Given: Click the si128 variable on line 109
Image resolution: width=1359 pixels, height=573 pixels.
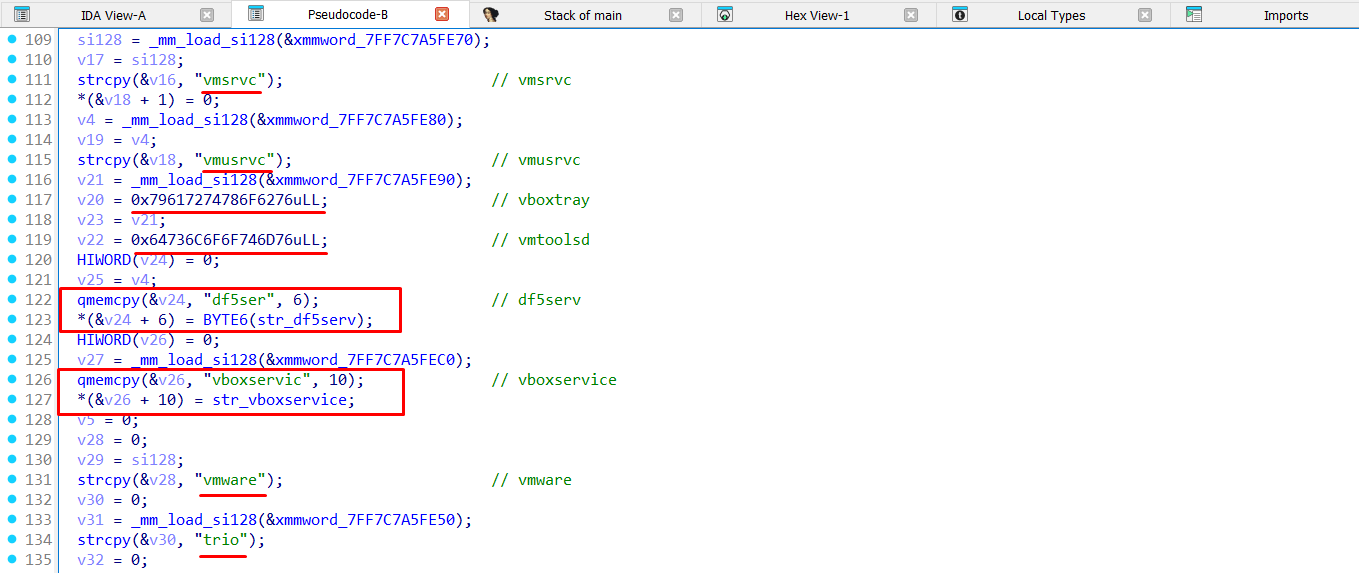Looking at the screenshot, I should [x=97, y=40].
